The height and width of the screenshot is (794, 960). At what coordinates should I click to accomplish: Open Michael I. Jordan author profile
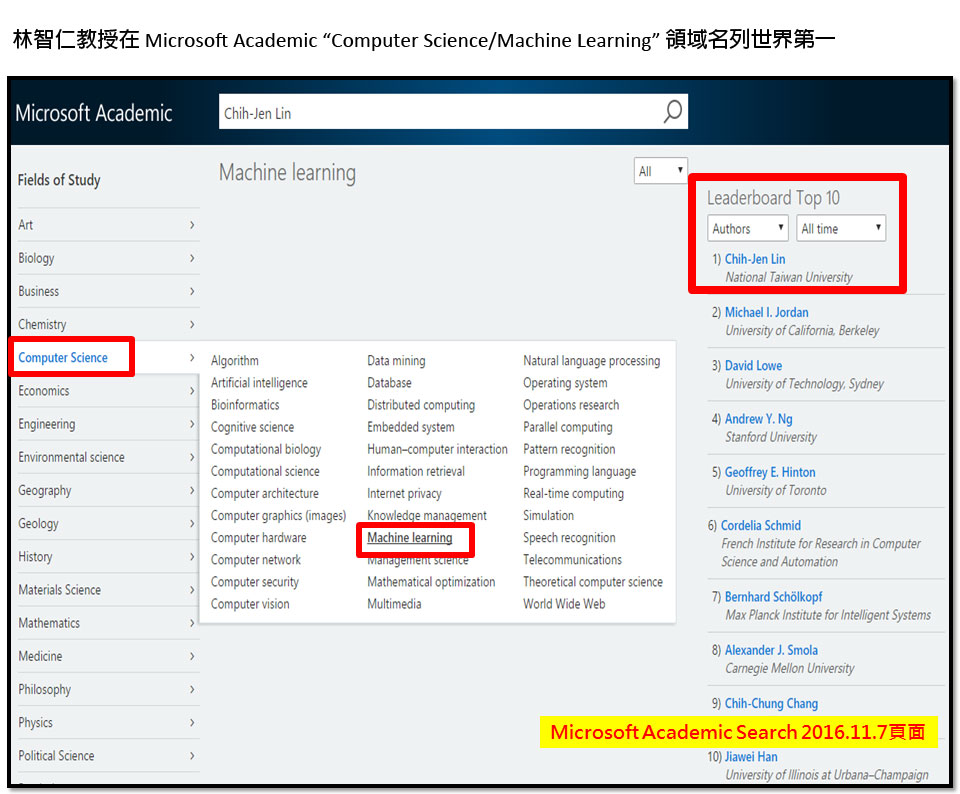(767, 312)
